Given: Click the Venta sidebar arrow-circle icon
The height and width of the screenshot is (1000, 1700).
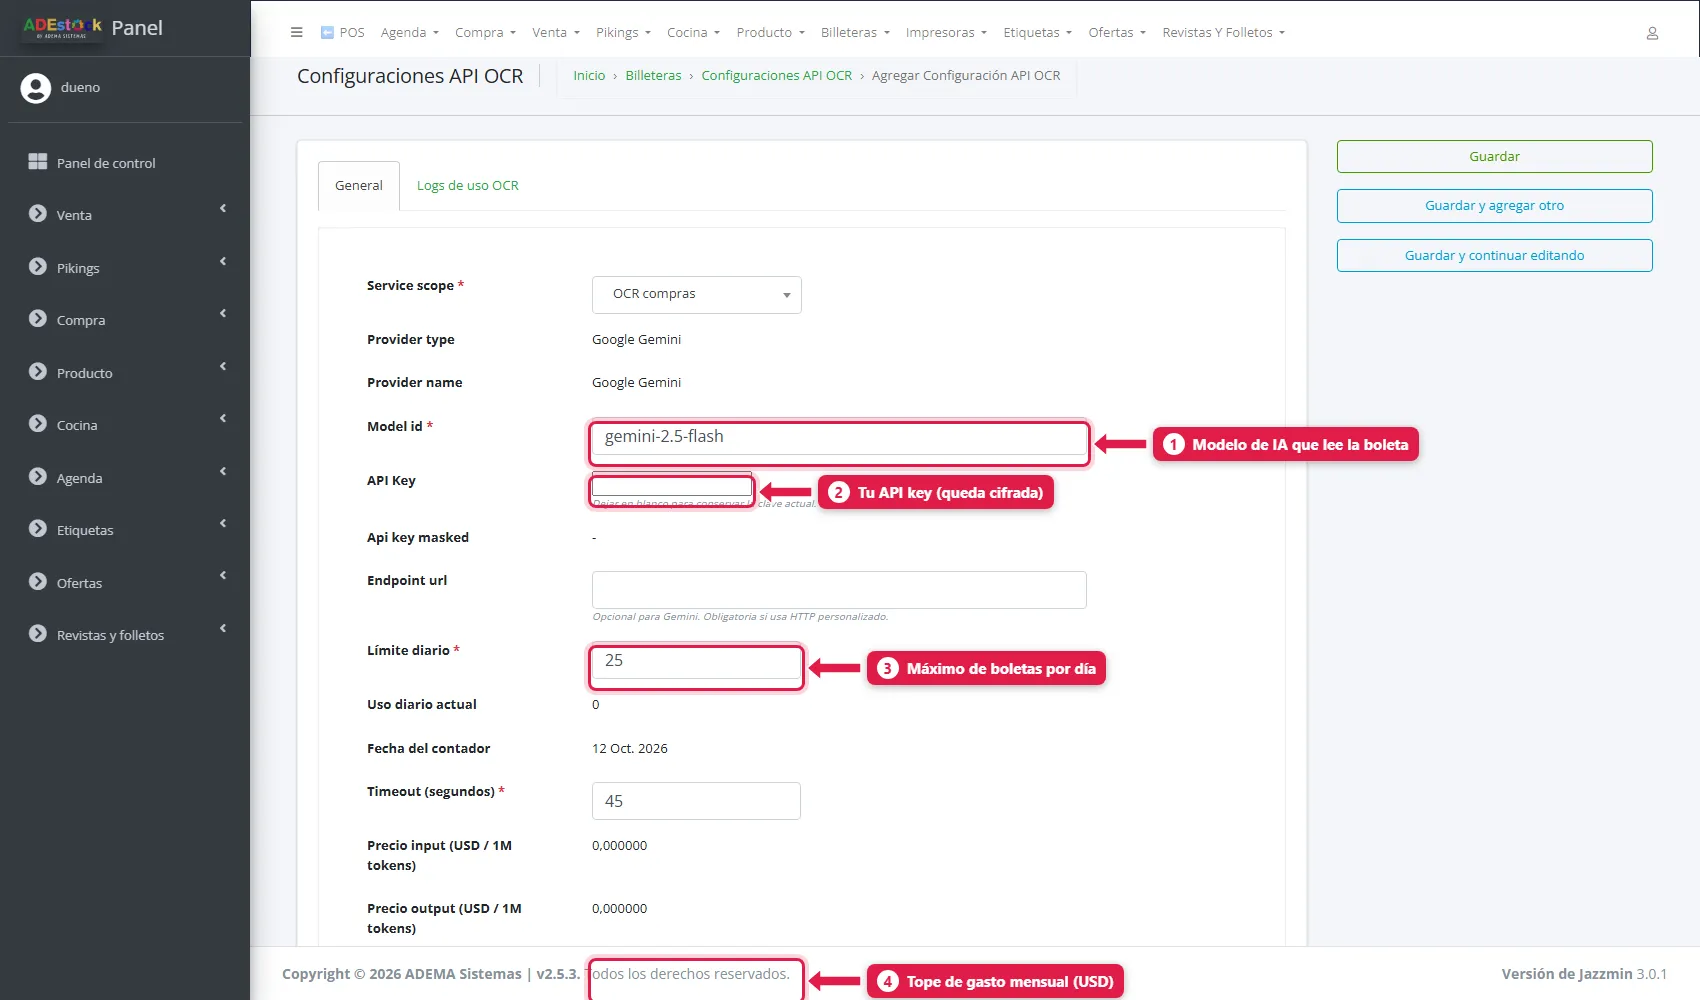Looking at the screenshot, I should (38, 214).
